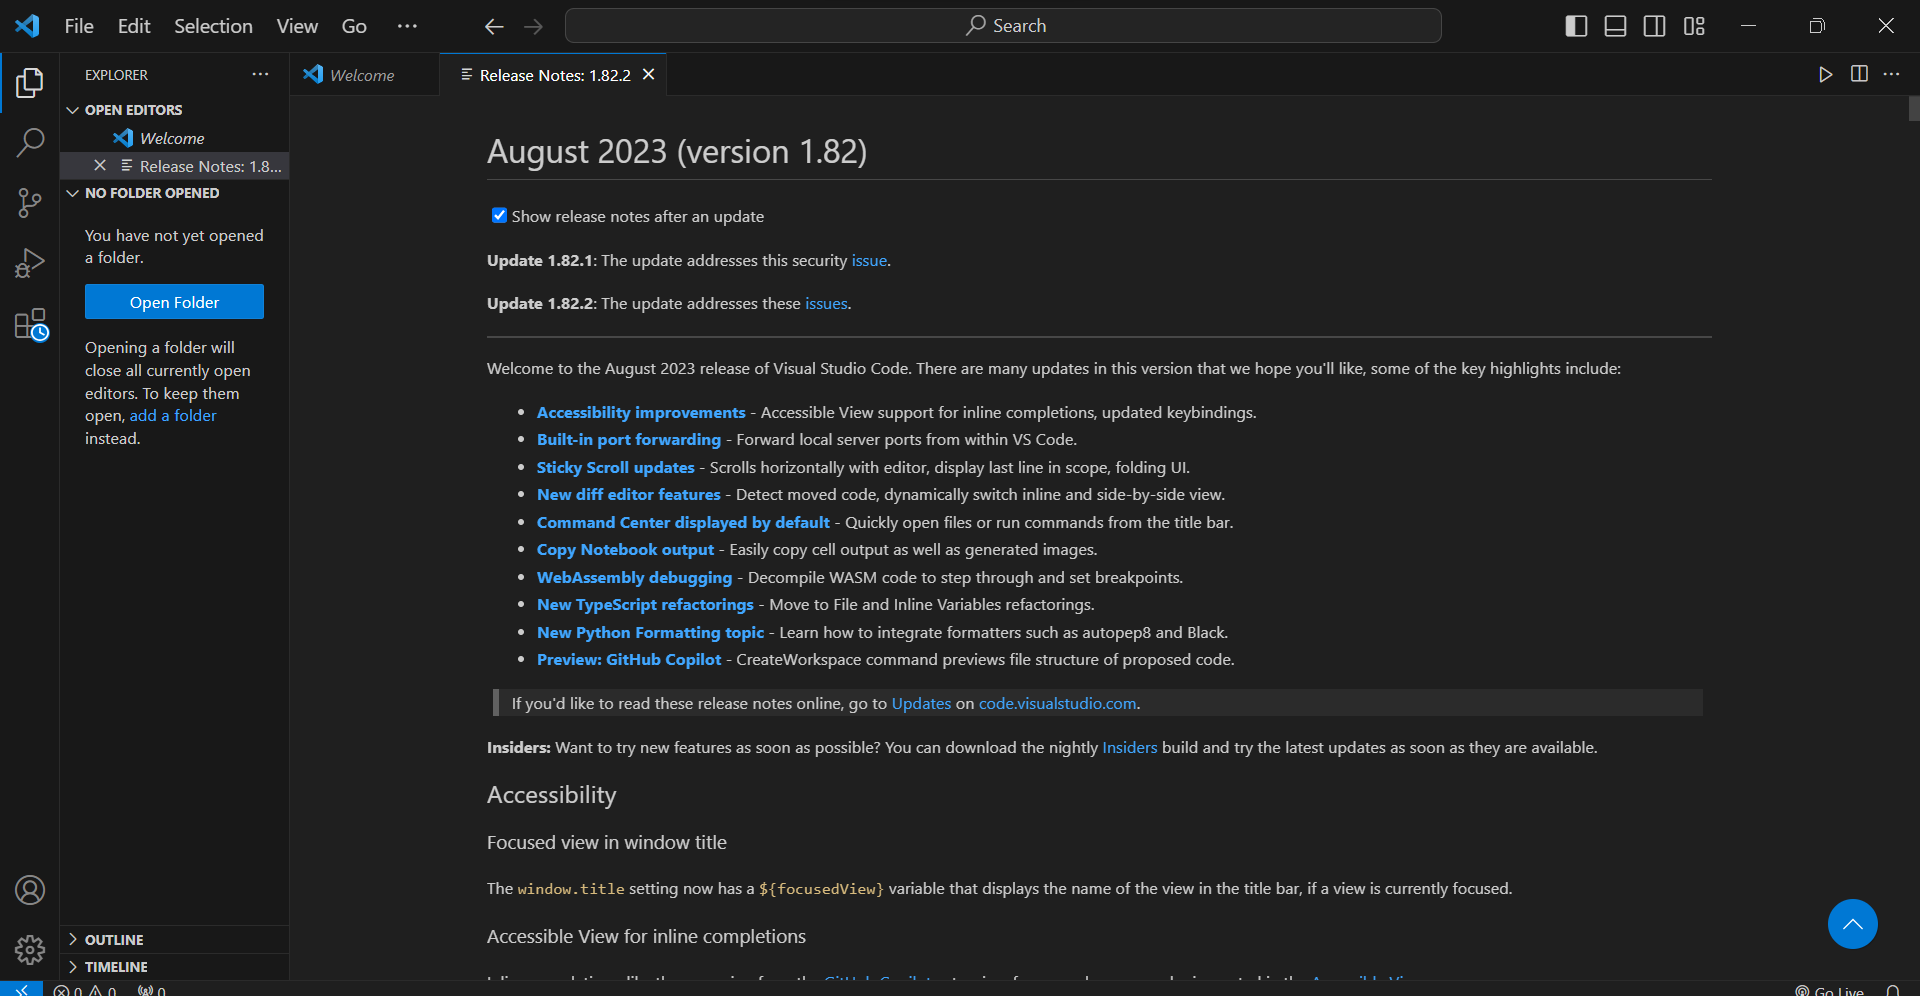Open New TypeScript refactorings link
Viewport: 1920px width, 996px height.
tap(645, 604)
